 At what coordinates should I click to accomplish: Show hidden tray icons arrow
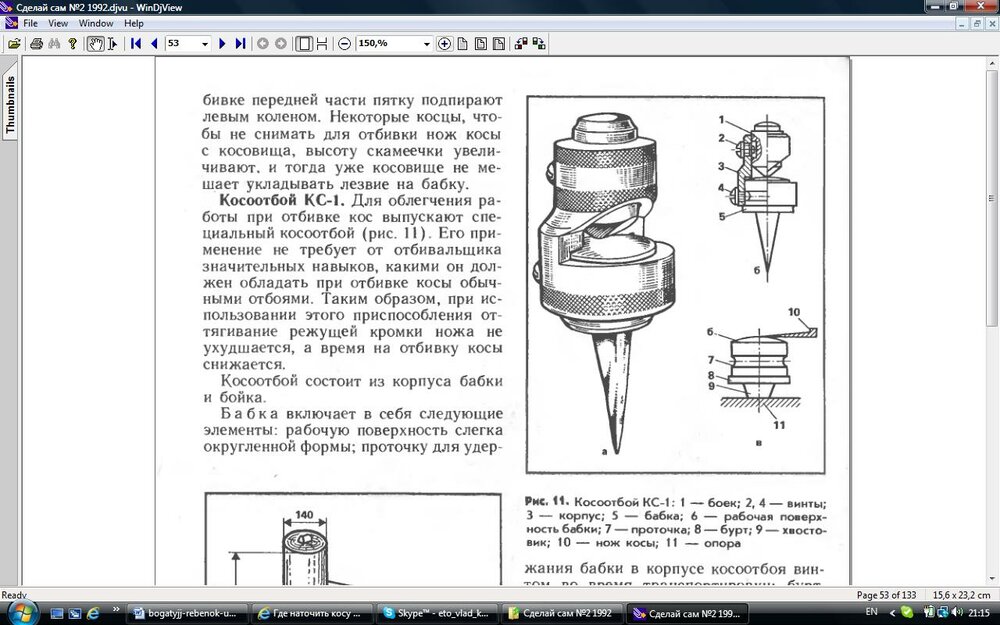pyautogui.click(x=892, y=613)
